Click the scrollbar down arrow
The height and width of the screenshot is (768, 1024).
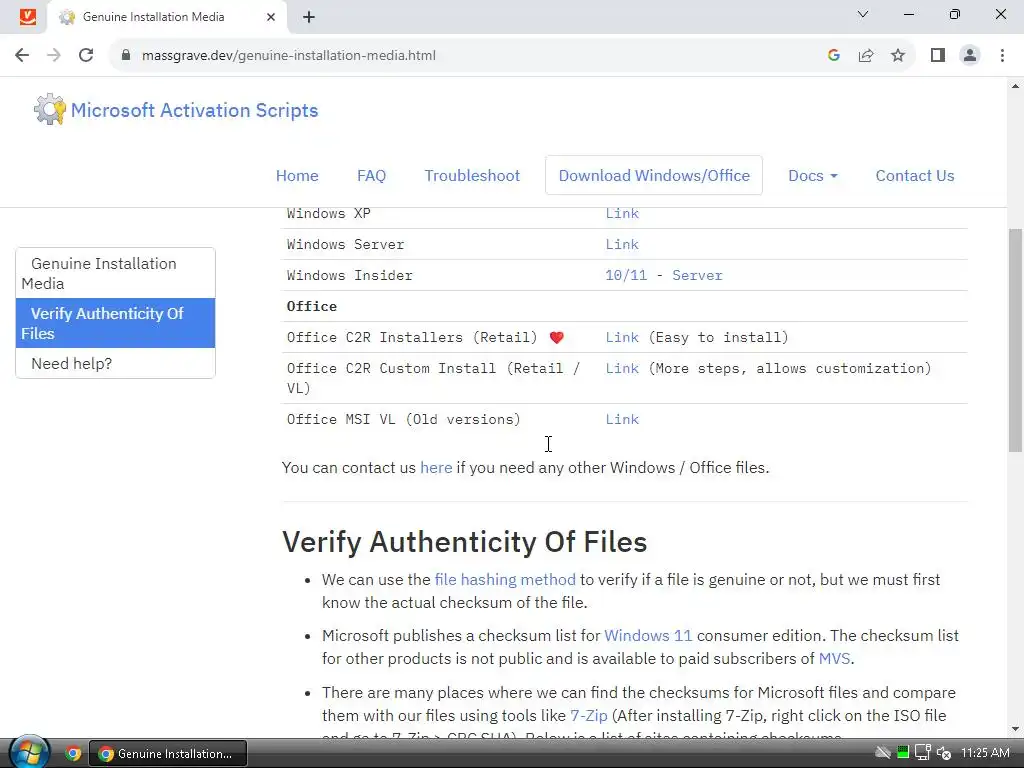click(x=1015, y=729)
